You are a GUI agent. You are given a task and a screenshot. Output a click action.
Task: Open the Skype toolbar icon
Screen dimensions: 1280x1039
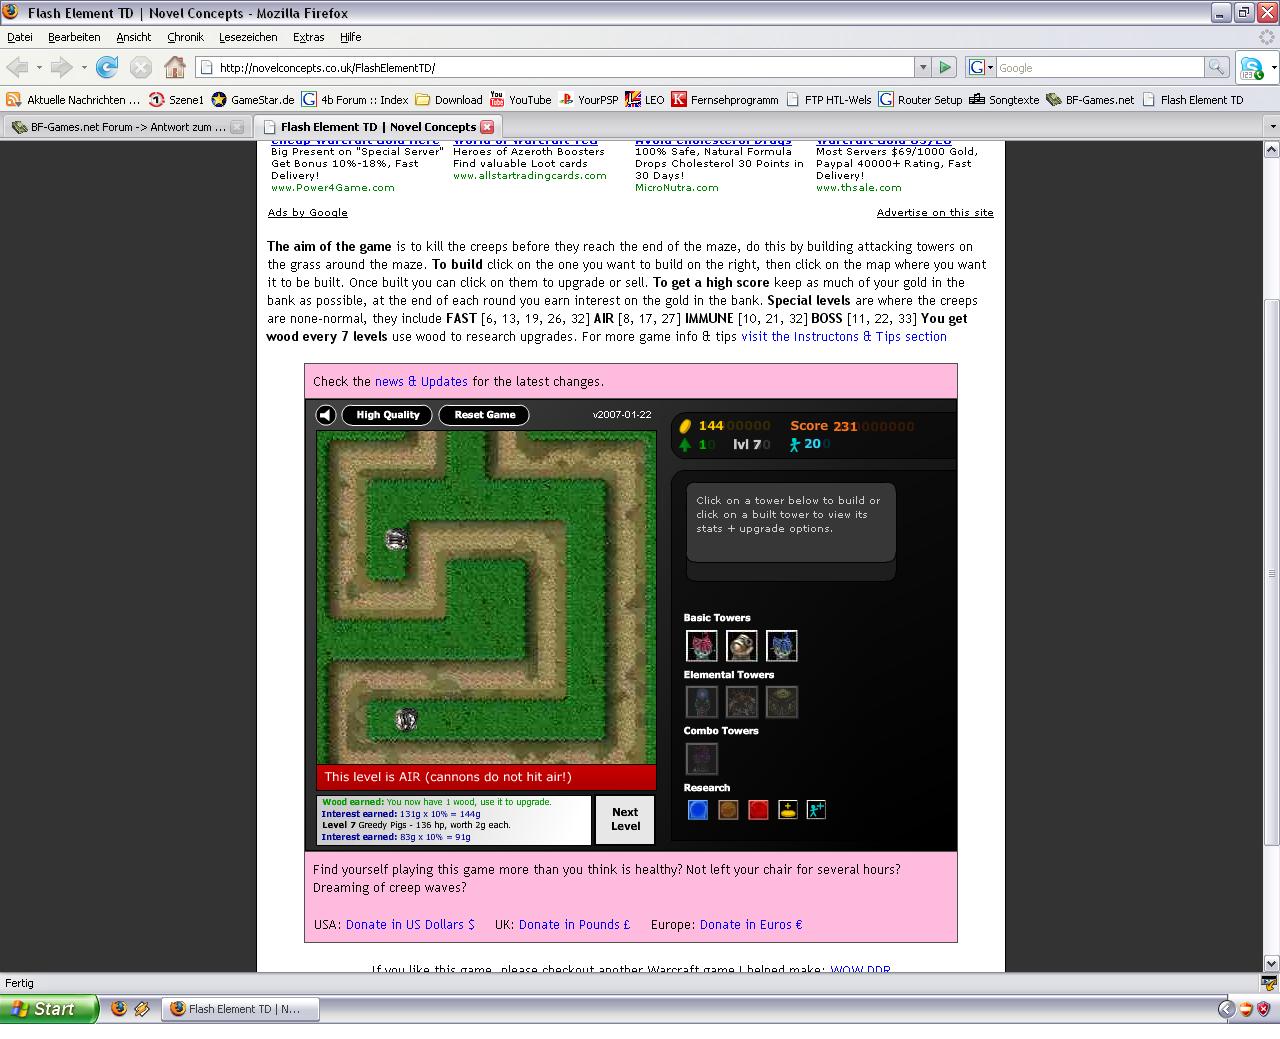click(1251, 68)
